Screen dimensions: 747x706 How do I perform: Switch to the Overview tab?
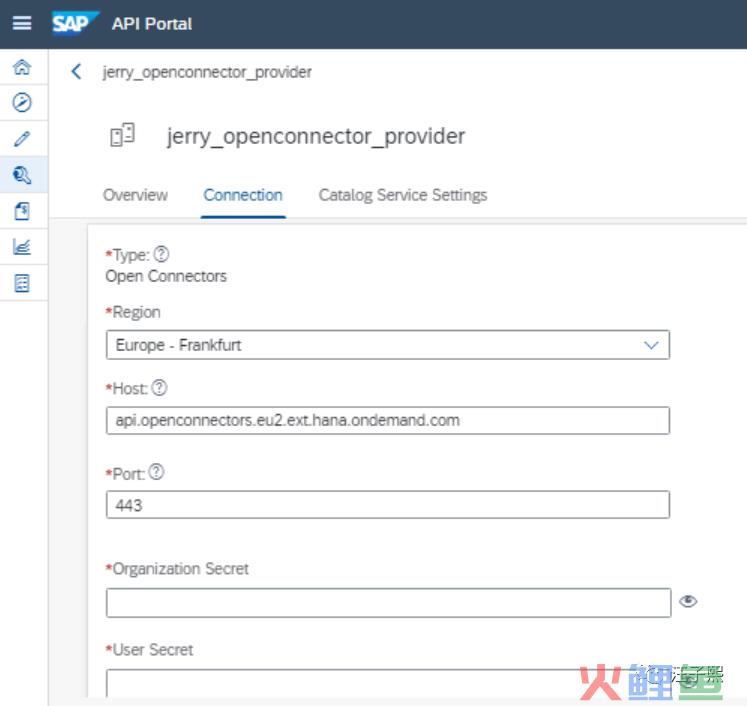135,195
